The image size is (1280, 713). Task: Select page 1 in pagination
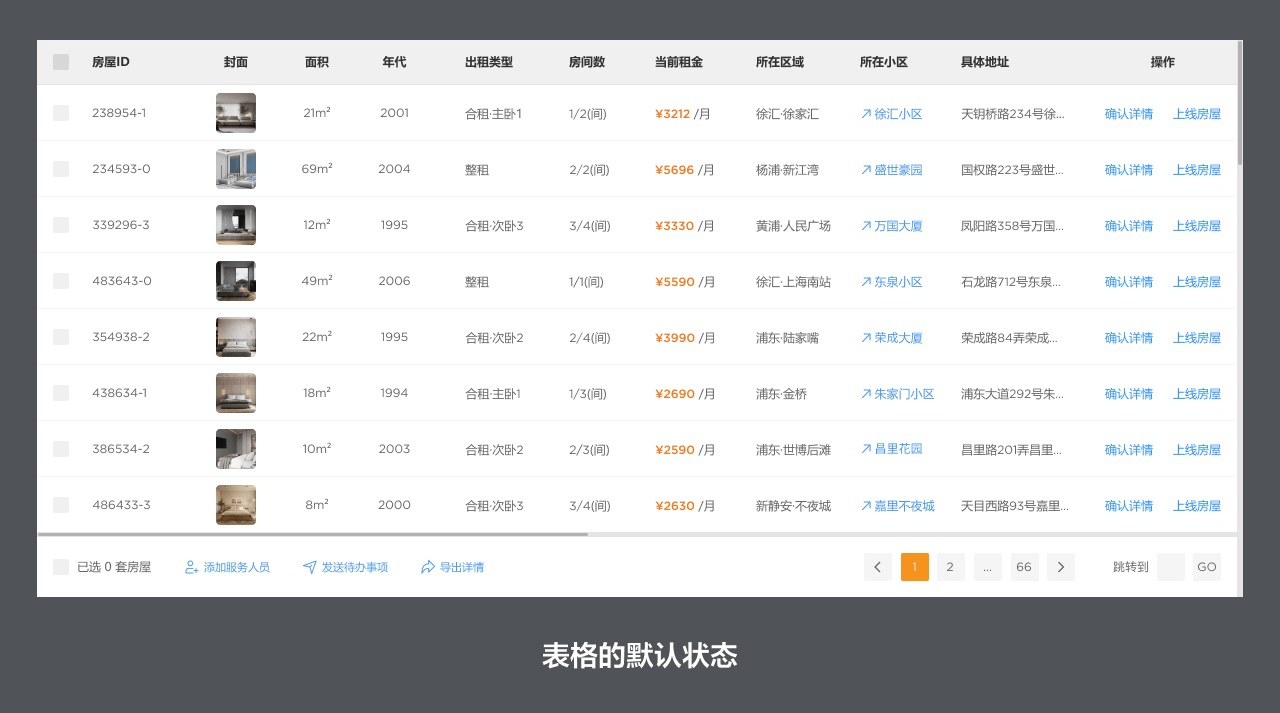pyautogui.click(x=915, y=567)
